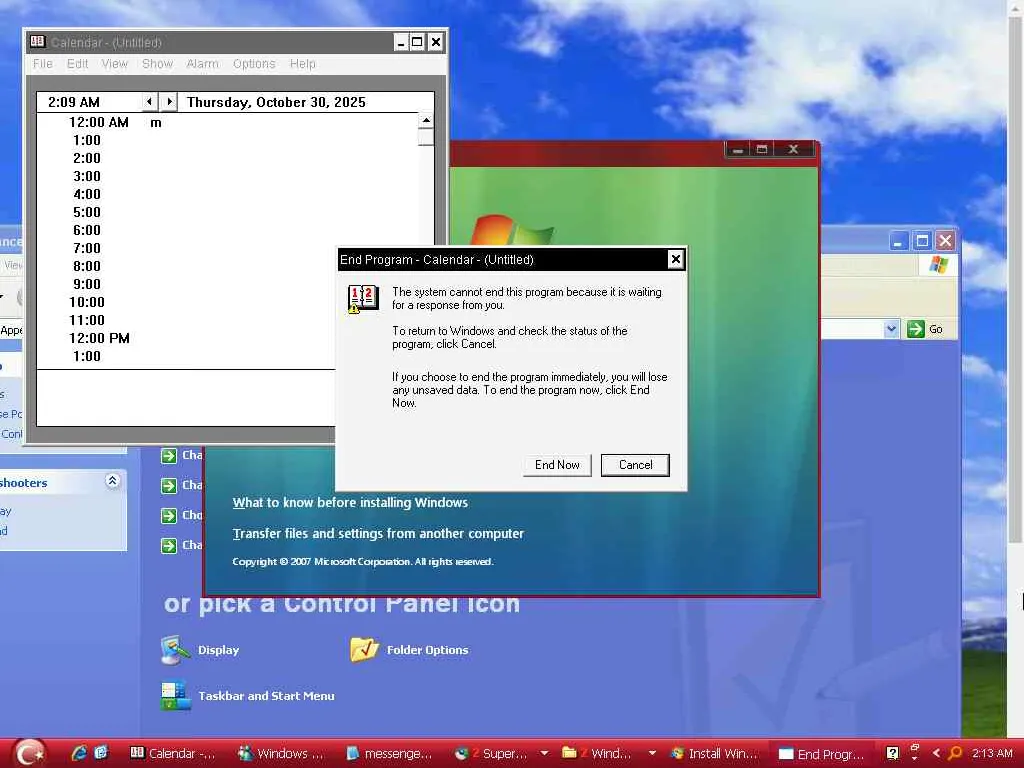Open Display control panel icon
This screenshot has height=768, width=1024.
175,650
